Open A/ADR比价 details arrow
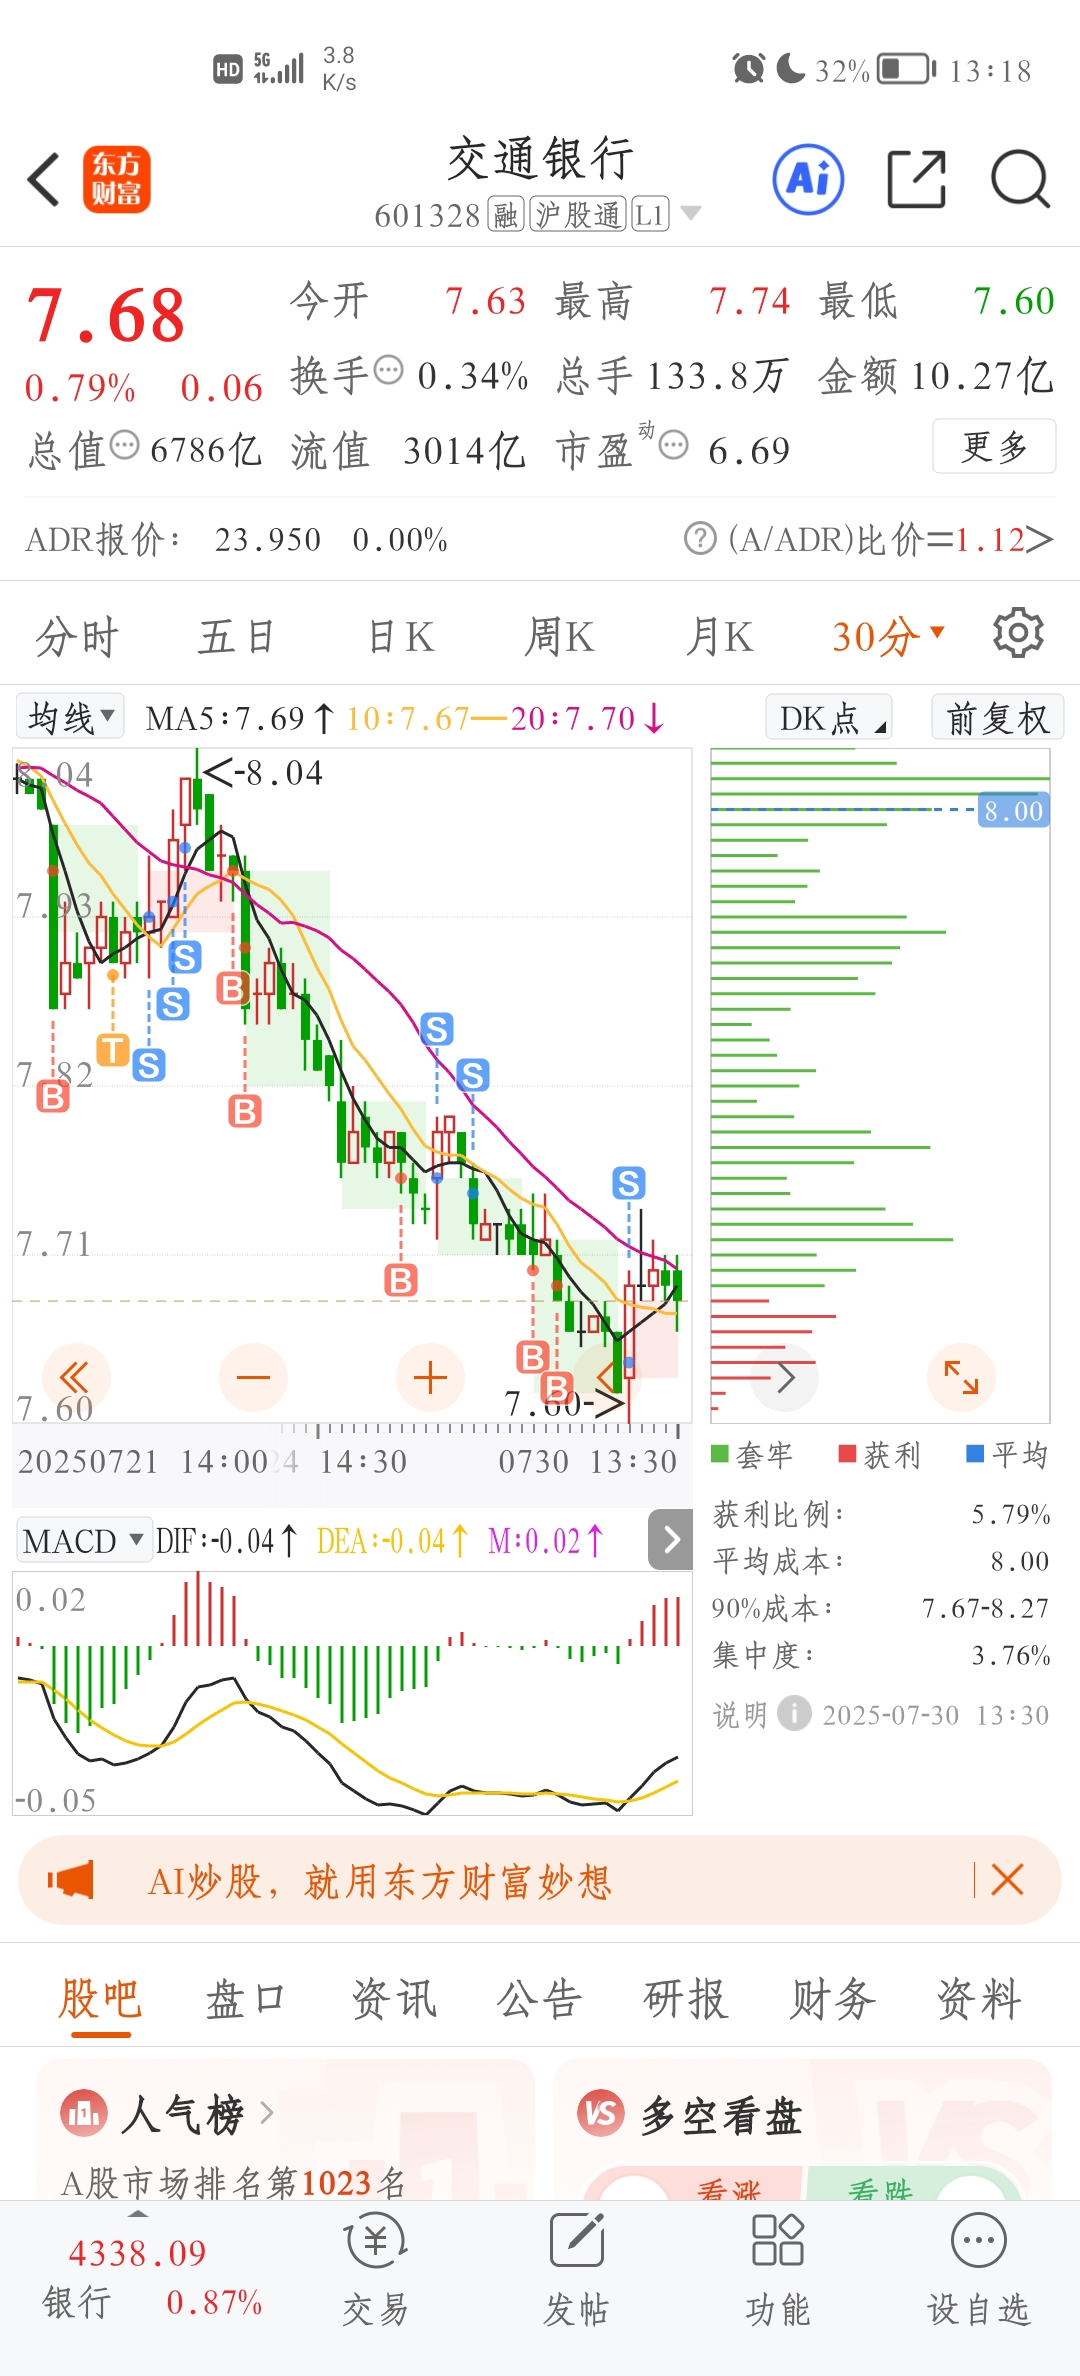 1039,540
